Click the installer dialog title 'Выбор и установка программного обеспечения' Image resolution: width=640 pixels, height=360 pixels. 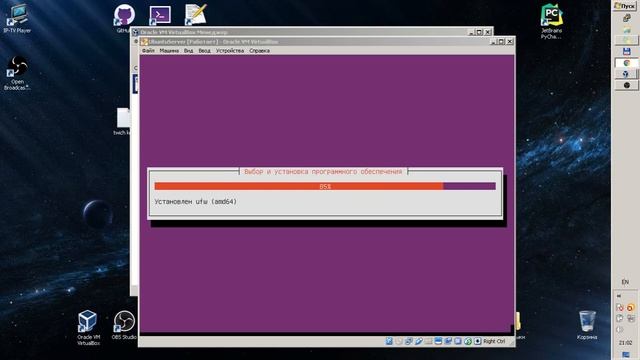coord(323,172)
